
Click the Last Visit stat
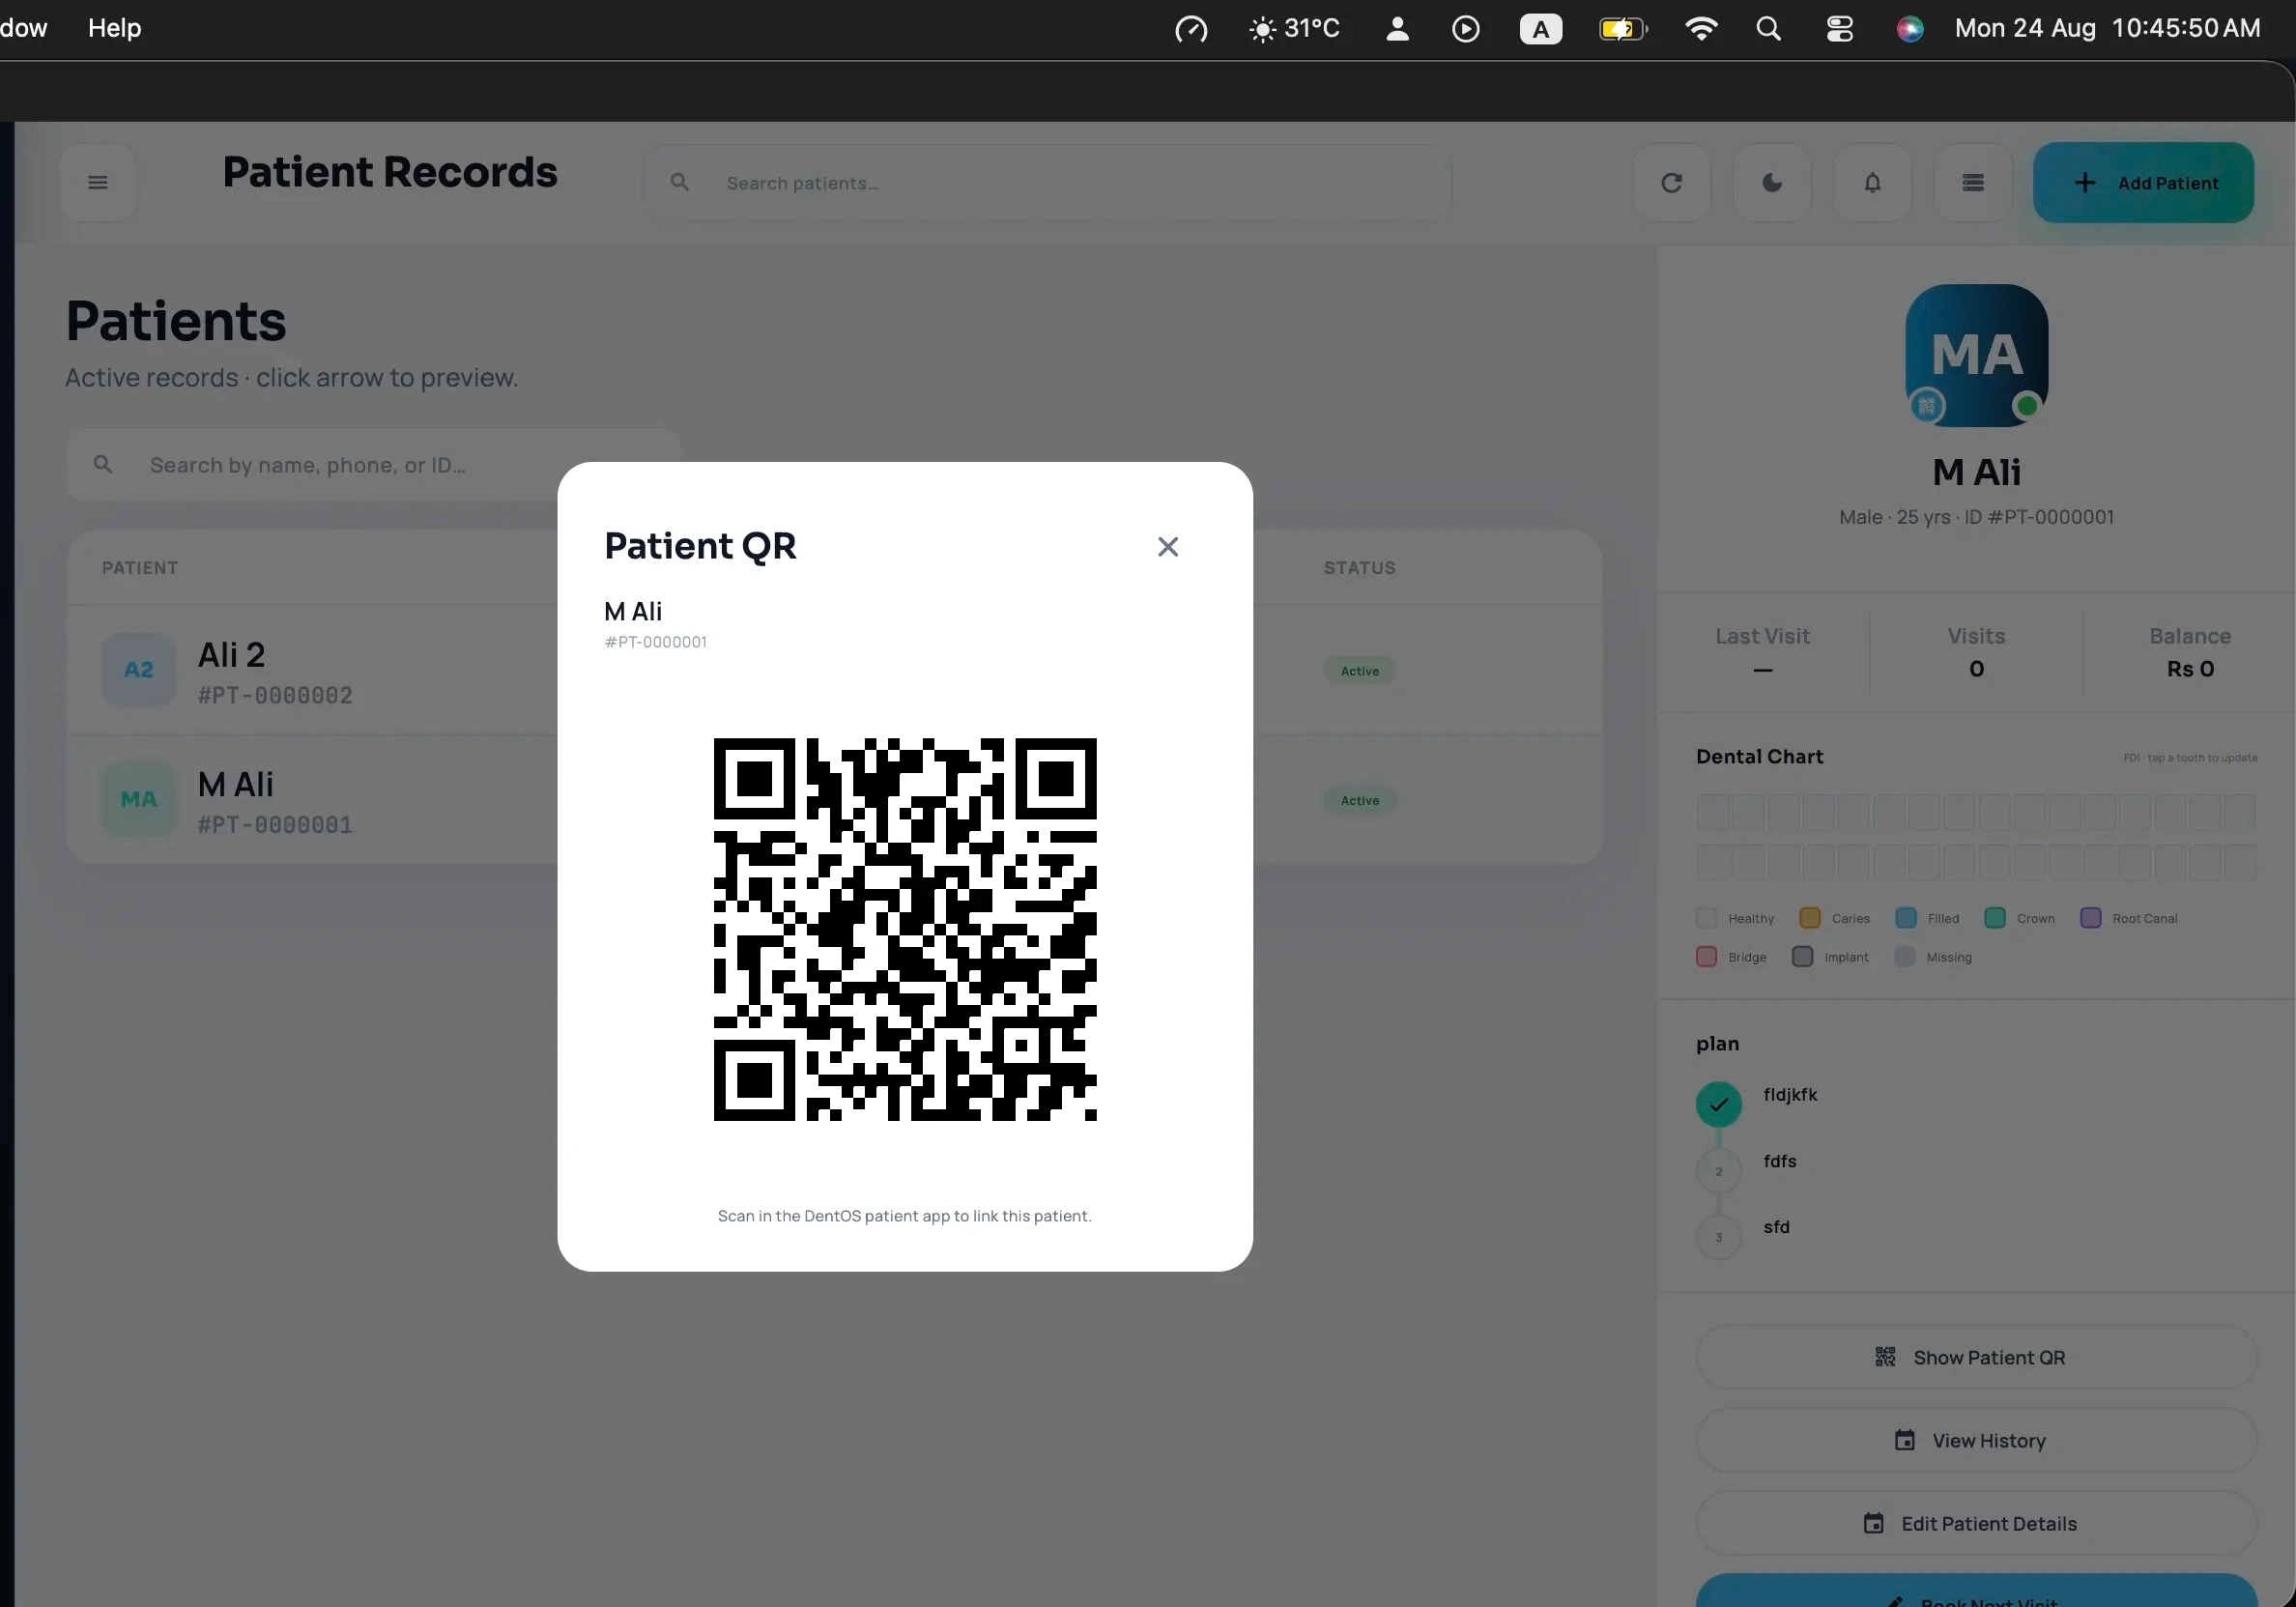point(1763,652)
